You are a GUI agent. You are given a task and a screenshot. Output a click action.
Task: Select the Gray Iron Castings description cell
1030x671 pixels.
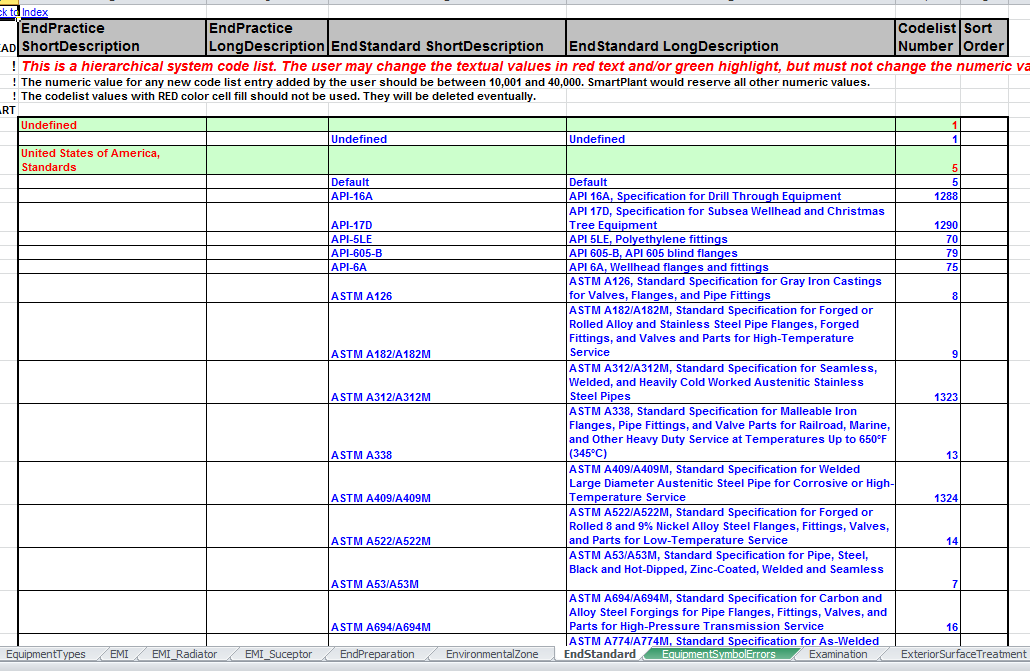(x=731, y=289)
